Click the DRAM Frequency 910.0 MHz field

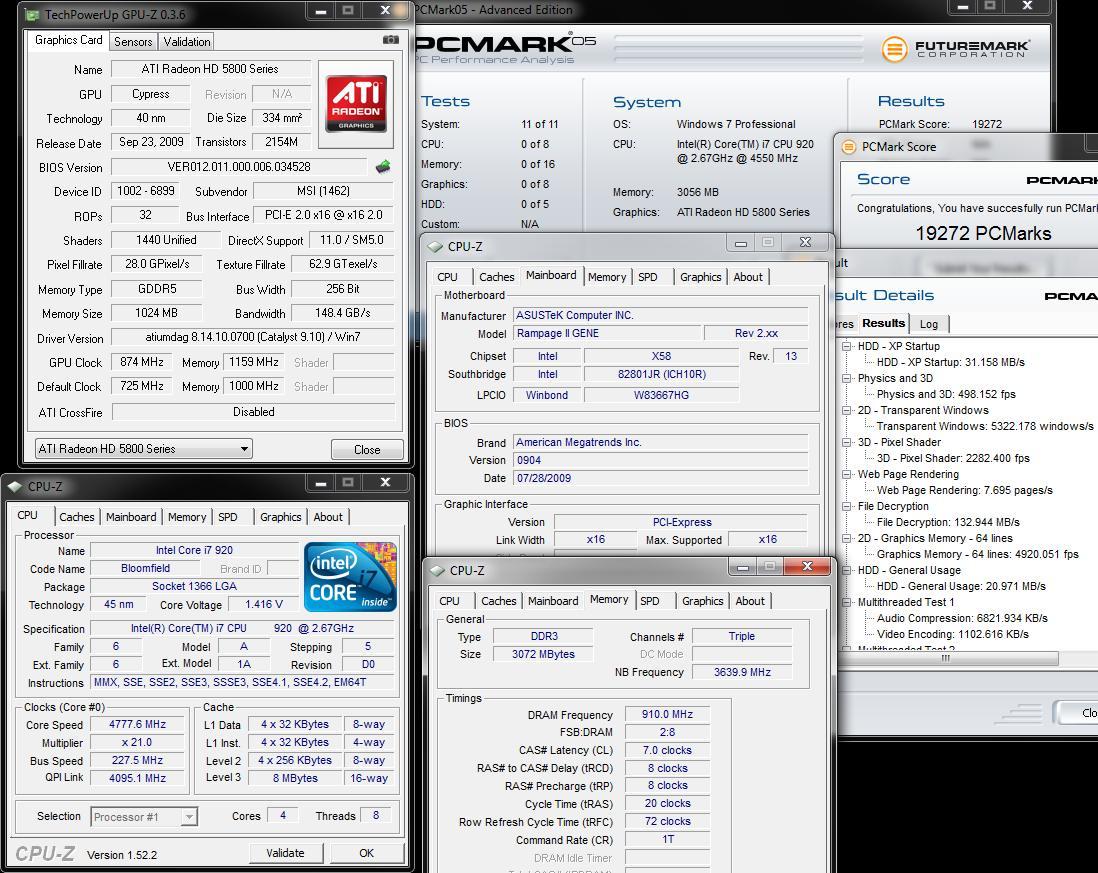[667, 714]
